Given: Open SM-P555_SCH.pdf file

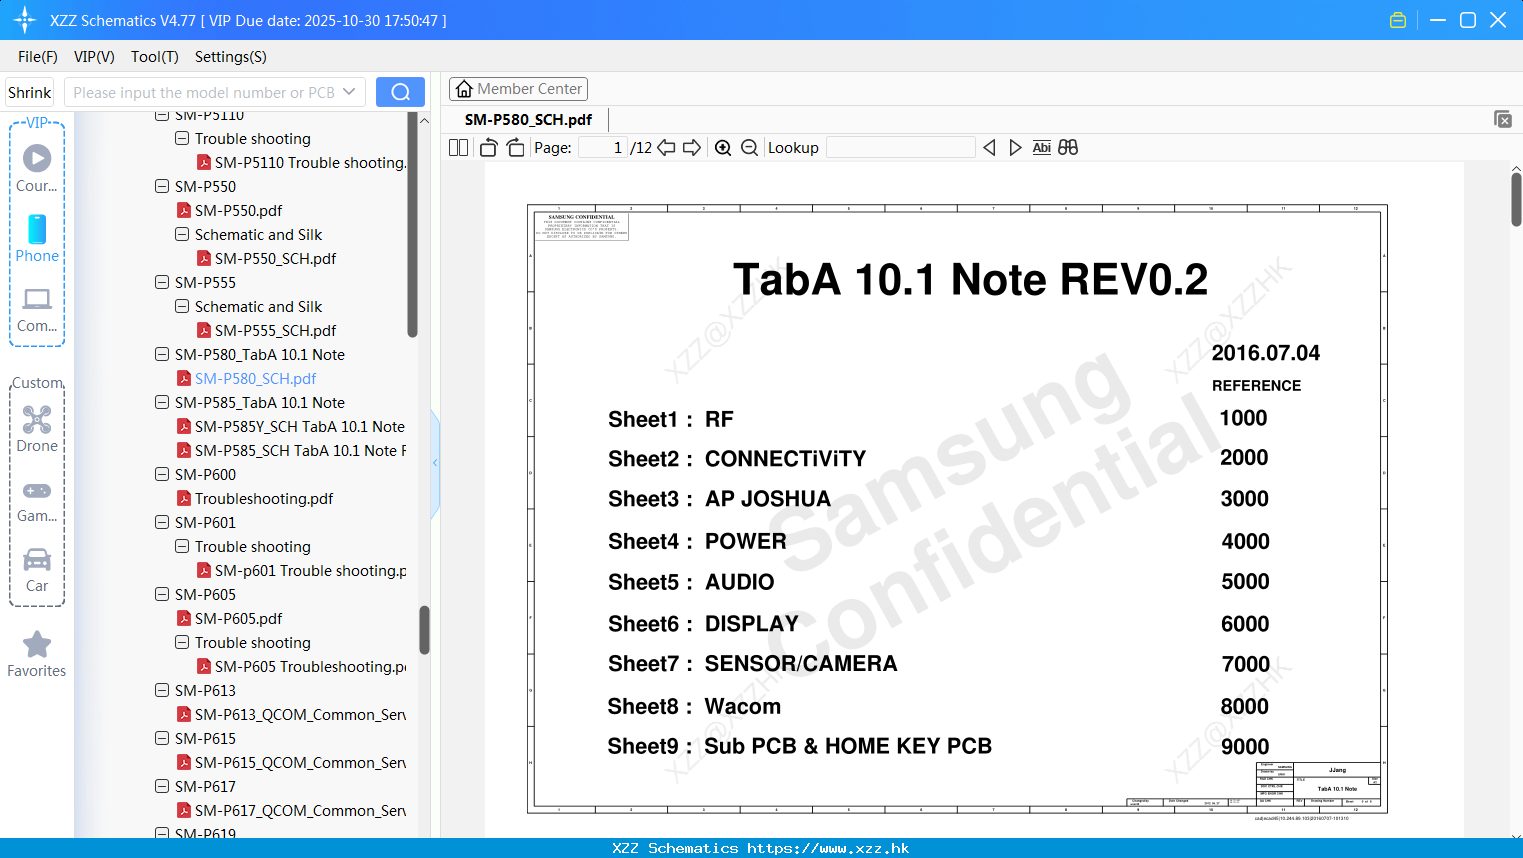Looking at the screenshot, I should (x=275, y=330).
